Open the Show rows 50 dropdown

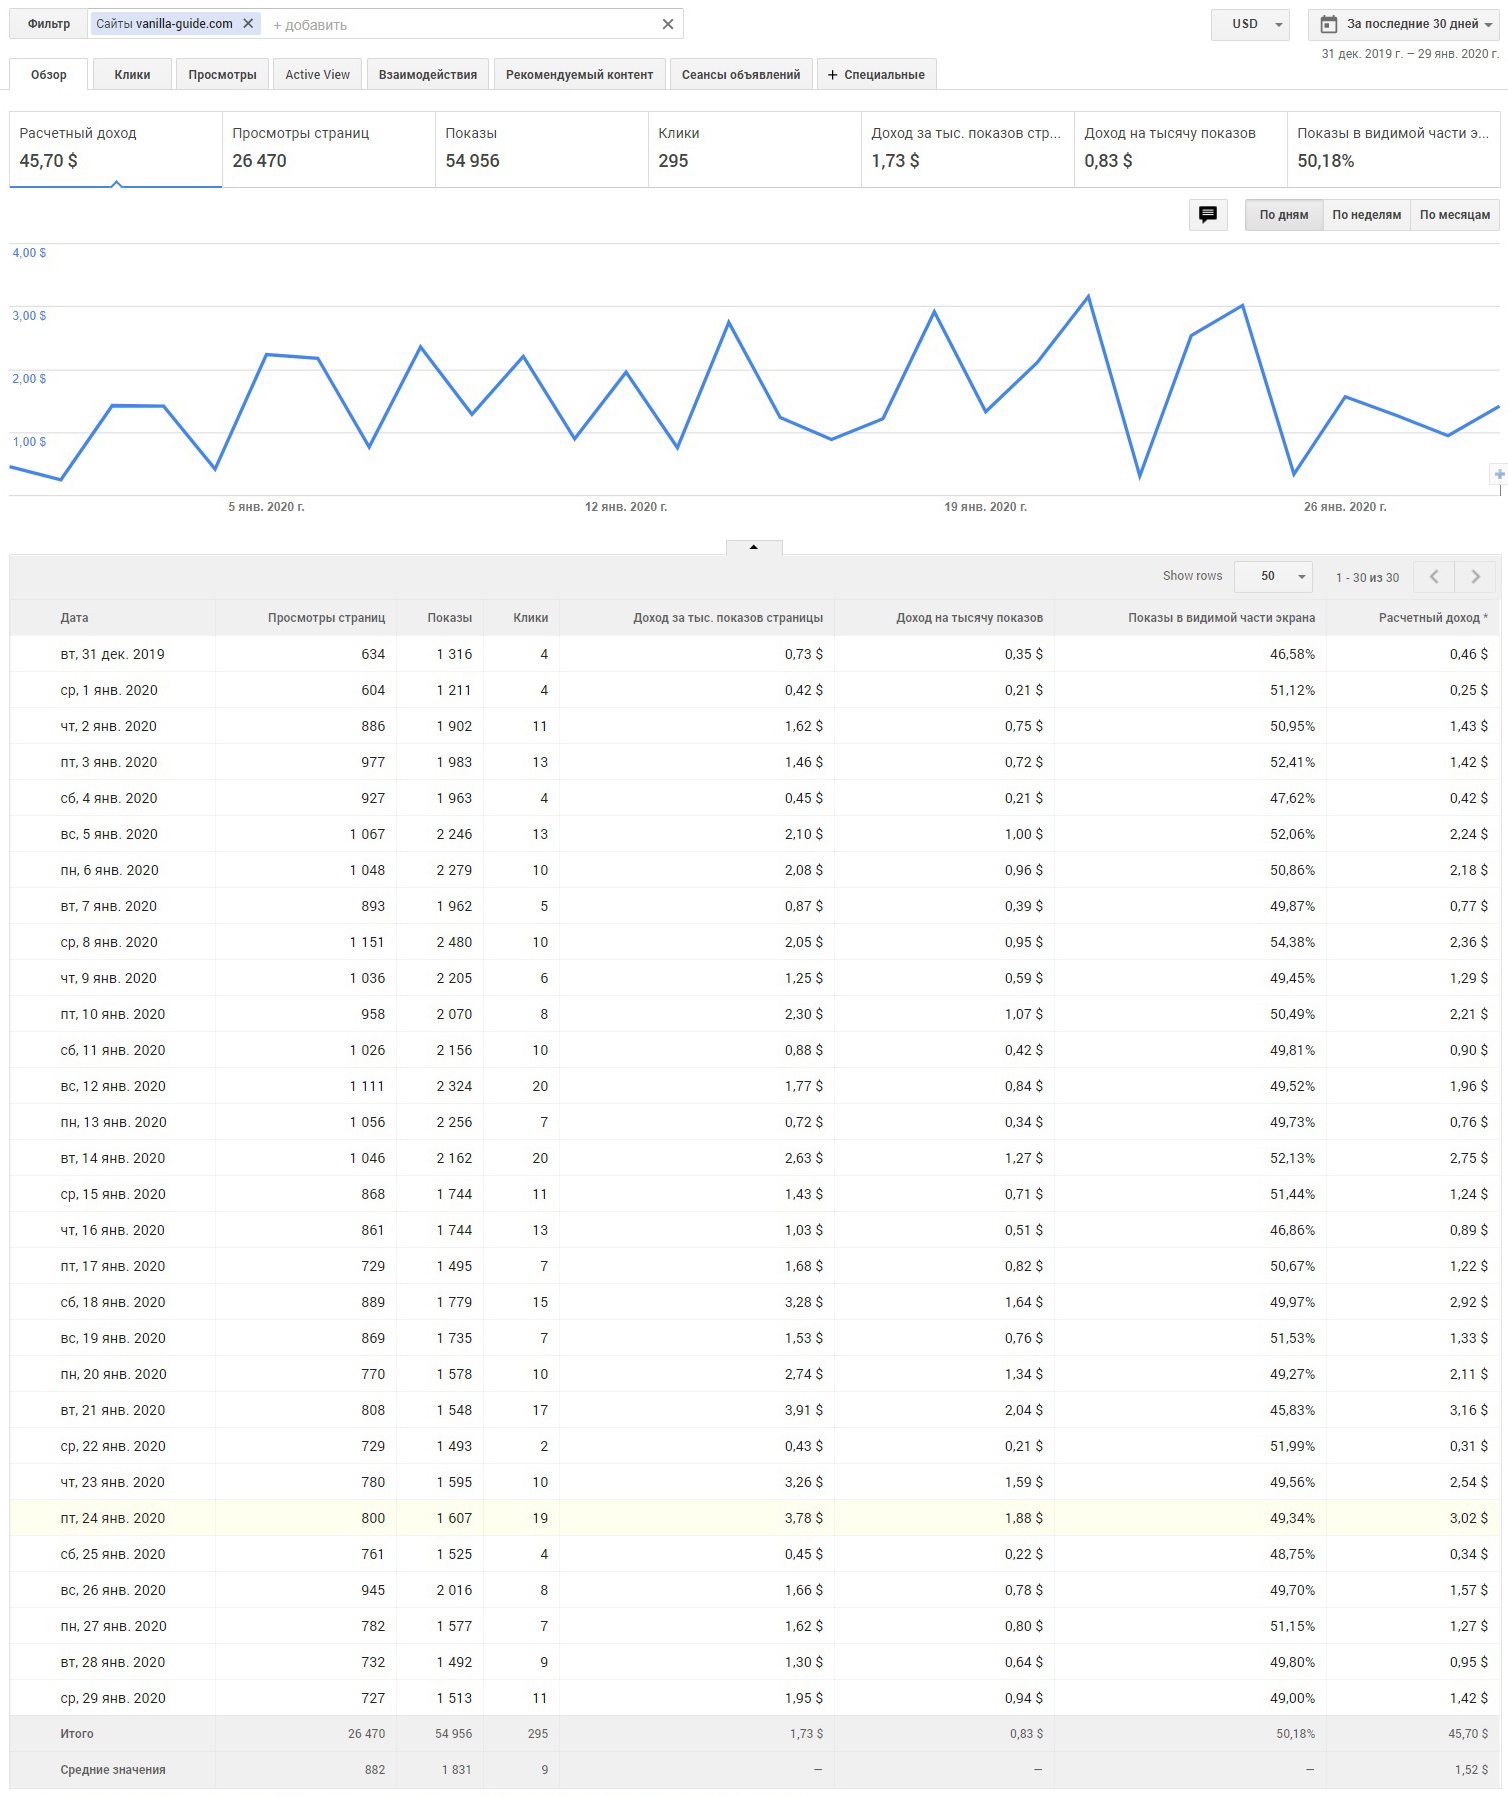(1273, 577)
